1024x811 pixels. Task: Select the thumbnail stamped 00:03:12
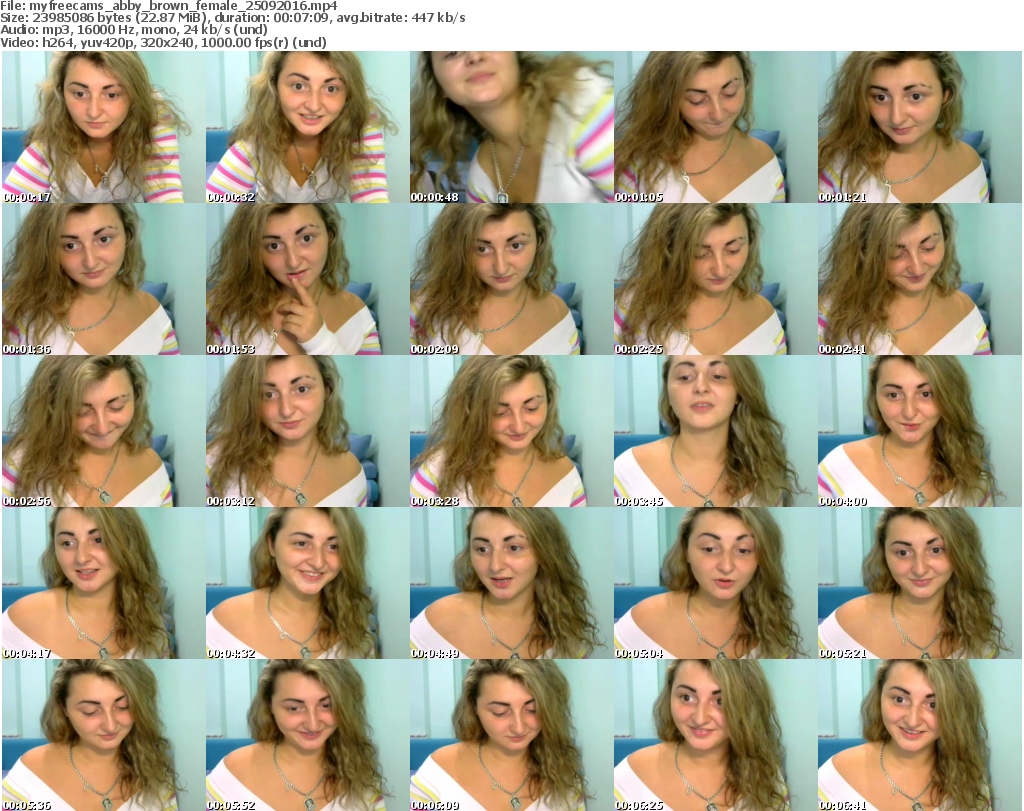coord(308,431)
